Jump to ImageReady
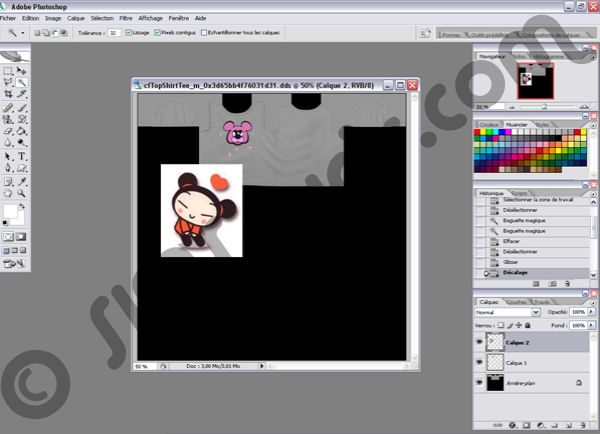600x434 pixels. tap(14, 263)
